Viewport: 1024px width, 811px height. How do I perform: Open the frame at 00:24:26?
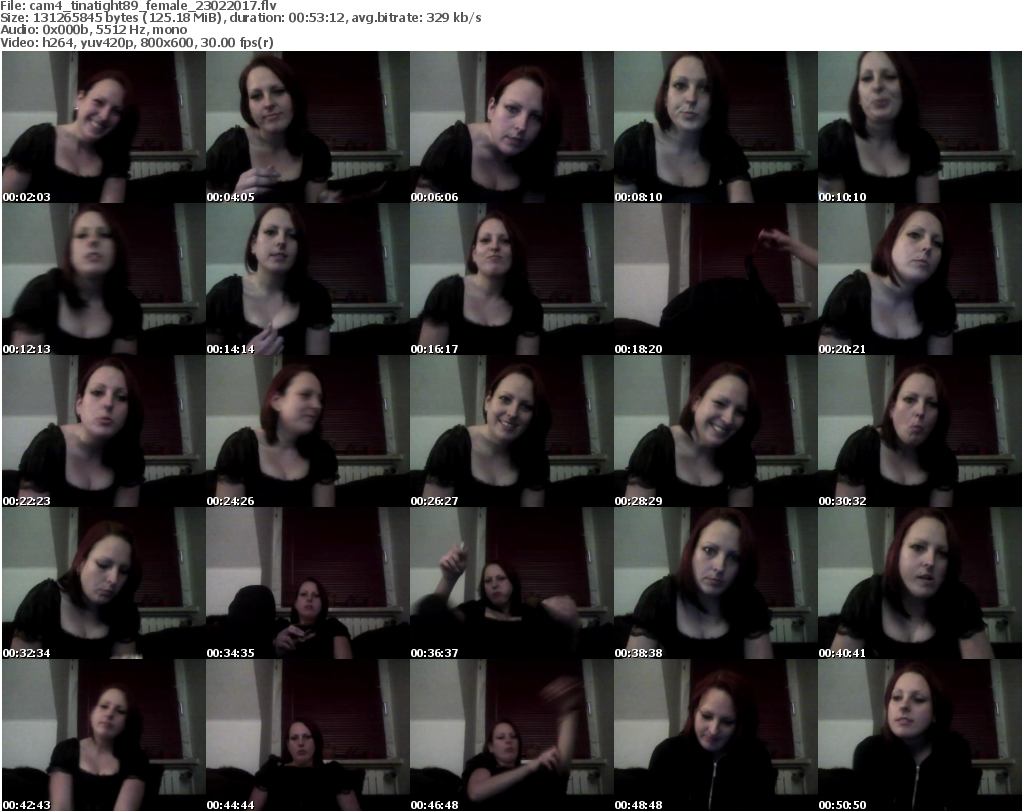tap(308, 432)
